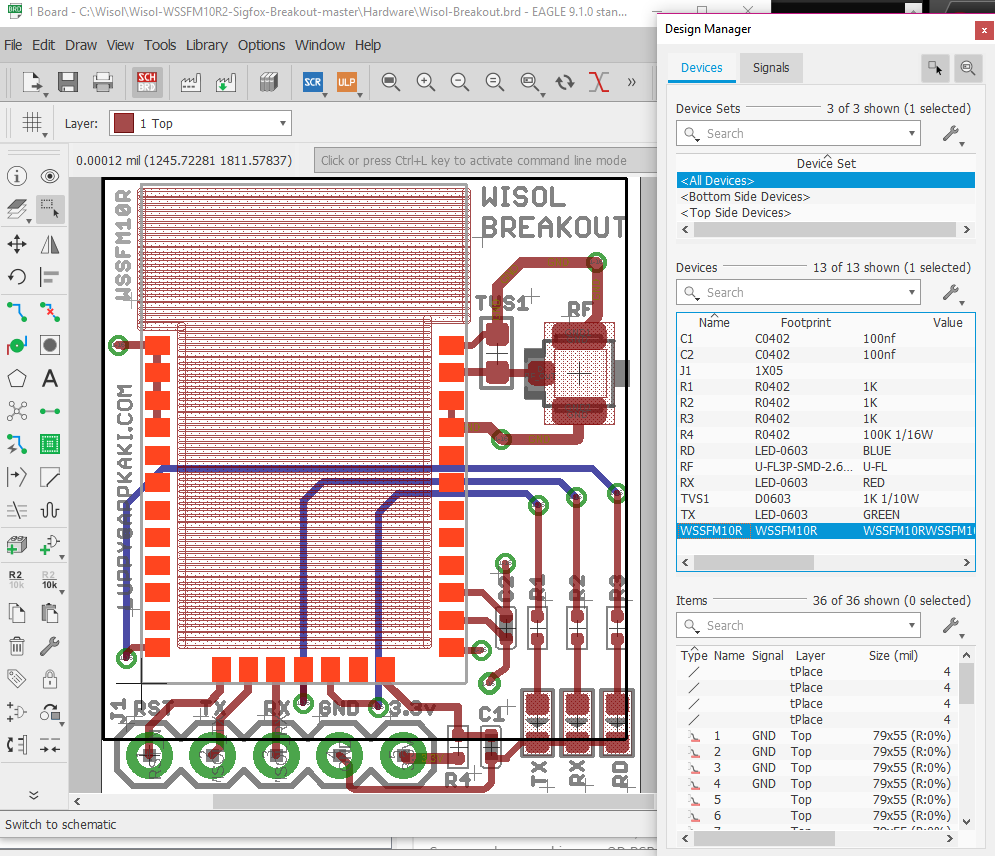Expand the Device Sets search dropdown
Screen dimensions: 995x856
pos(912,133)
